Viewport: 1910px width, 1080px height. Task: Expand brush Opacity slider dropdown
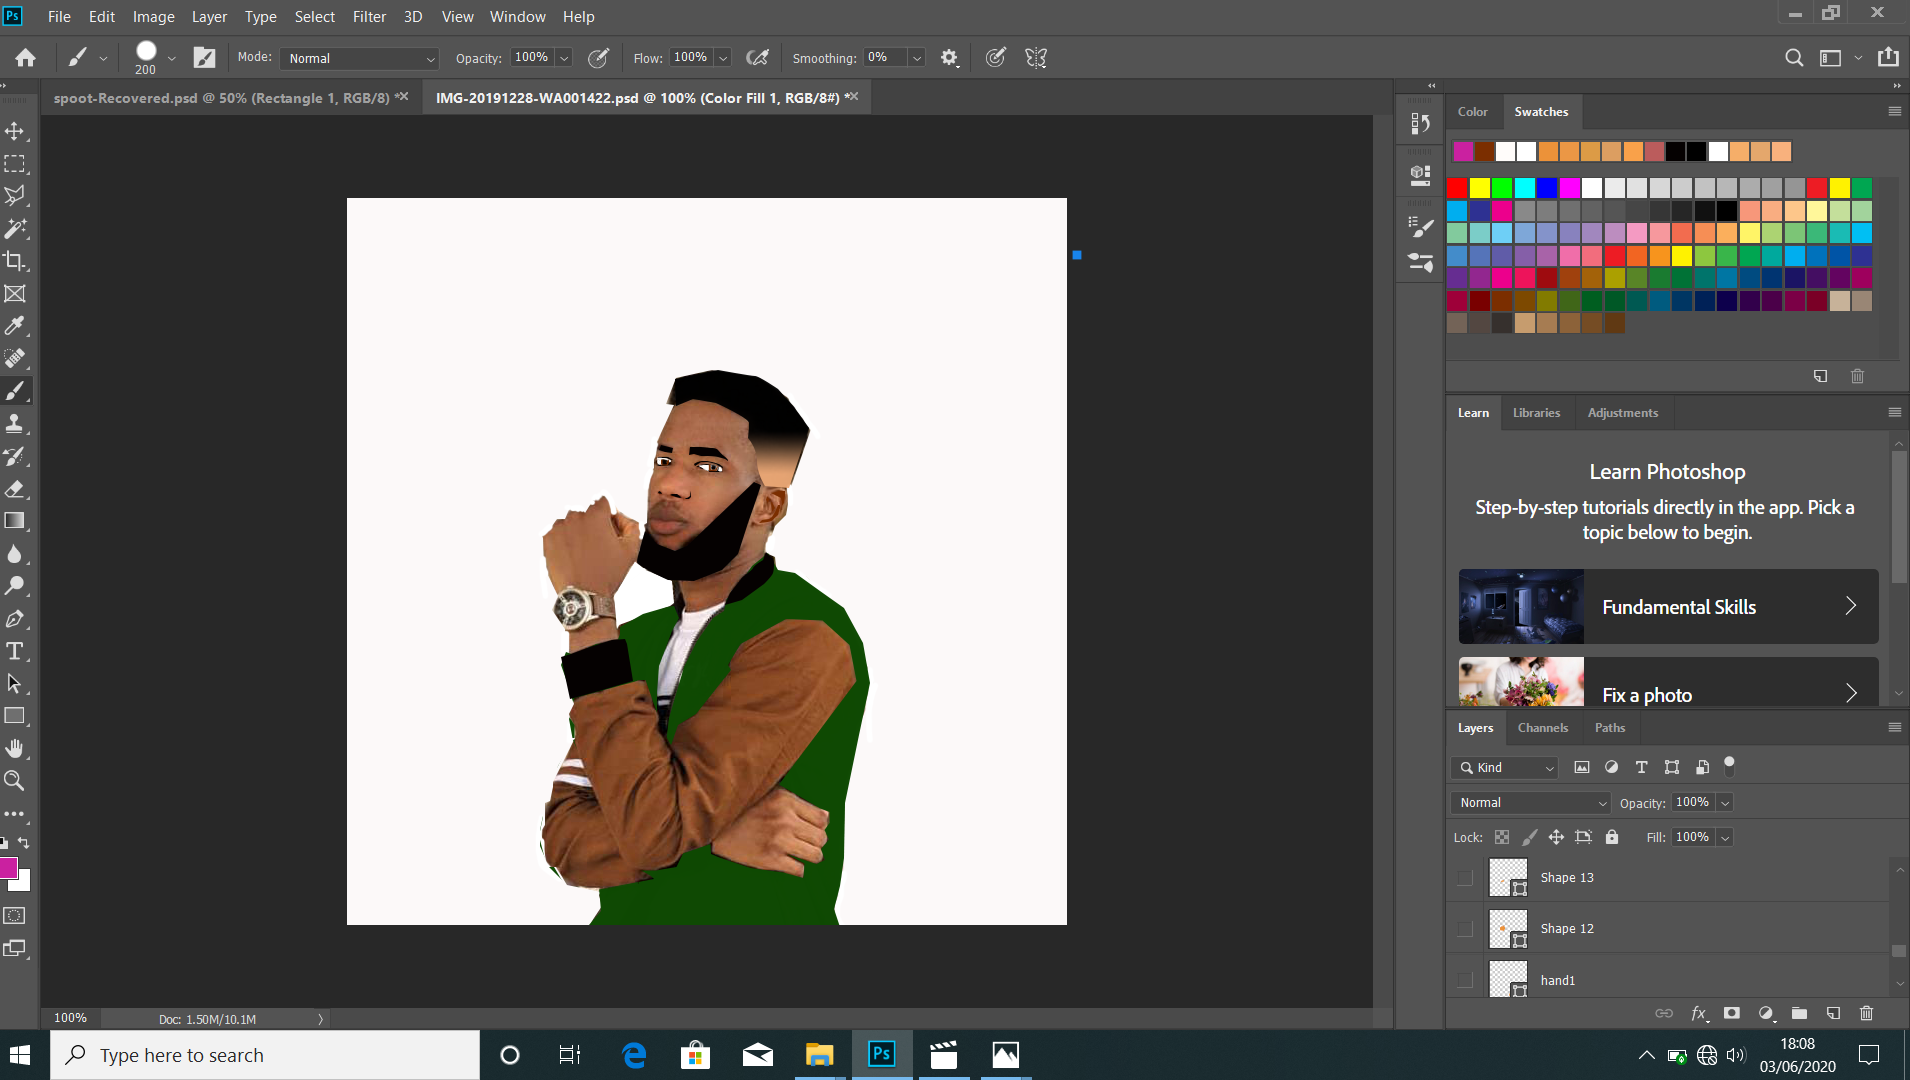564,58
